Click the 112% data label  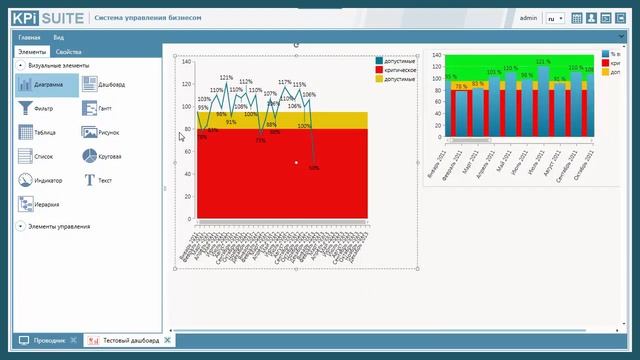click(x=246, y=82)
